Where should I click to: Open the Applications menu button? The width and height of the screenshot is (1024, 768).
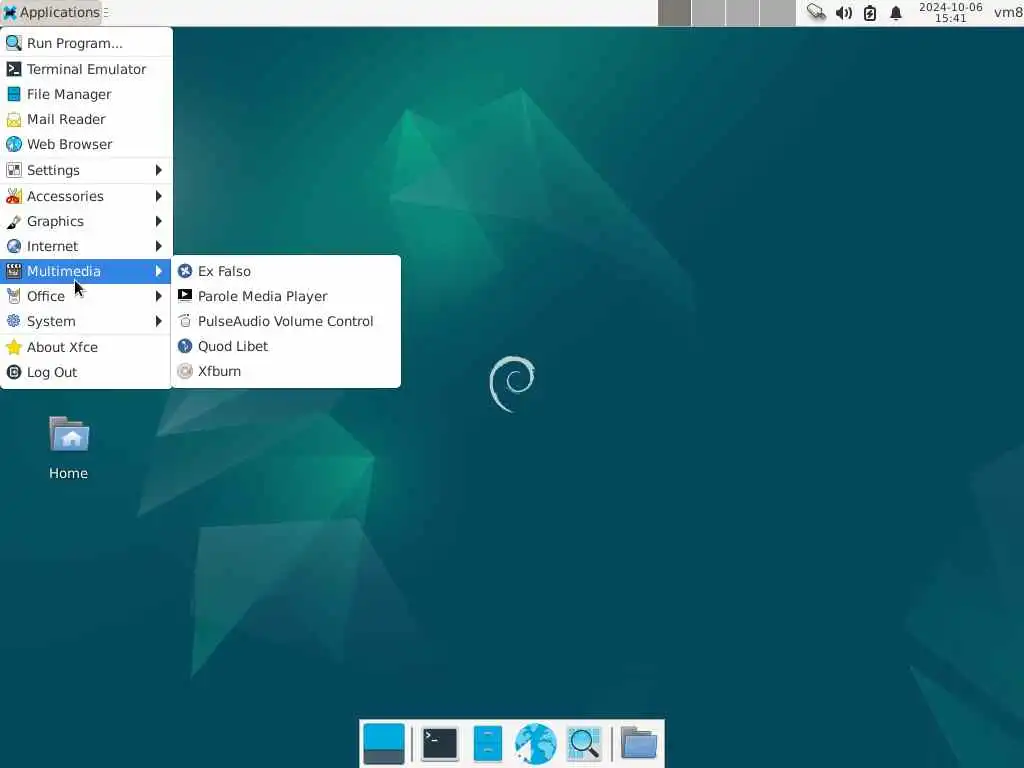click(51, 12)
